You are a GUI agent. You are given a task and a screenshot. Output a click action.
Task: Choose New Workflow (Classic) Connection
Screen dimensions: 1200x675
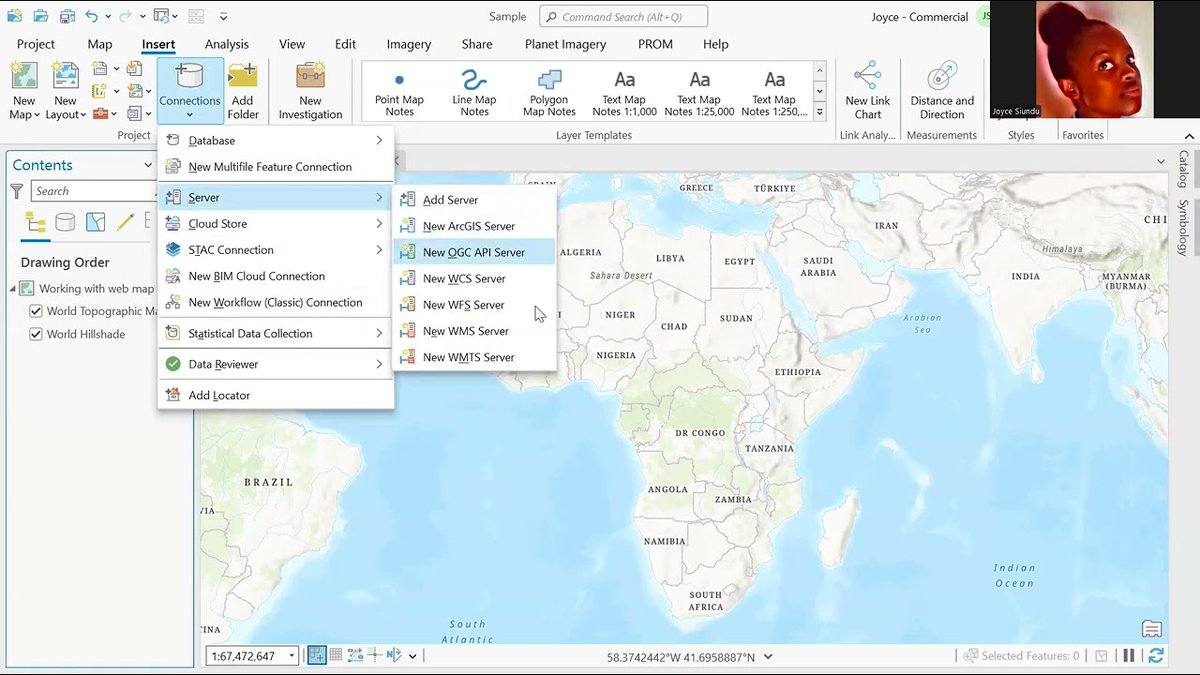pyautogui.click(x=275, y=302)
